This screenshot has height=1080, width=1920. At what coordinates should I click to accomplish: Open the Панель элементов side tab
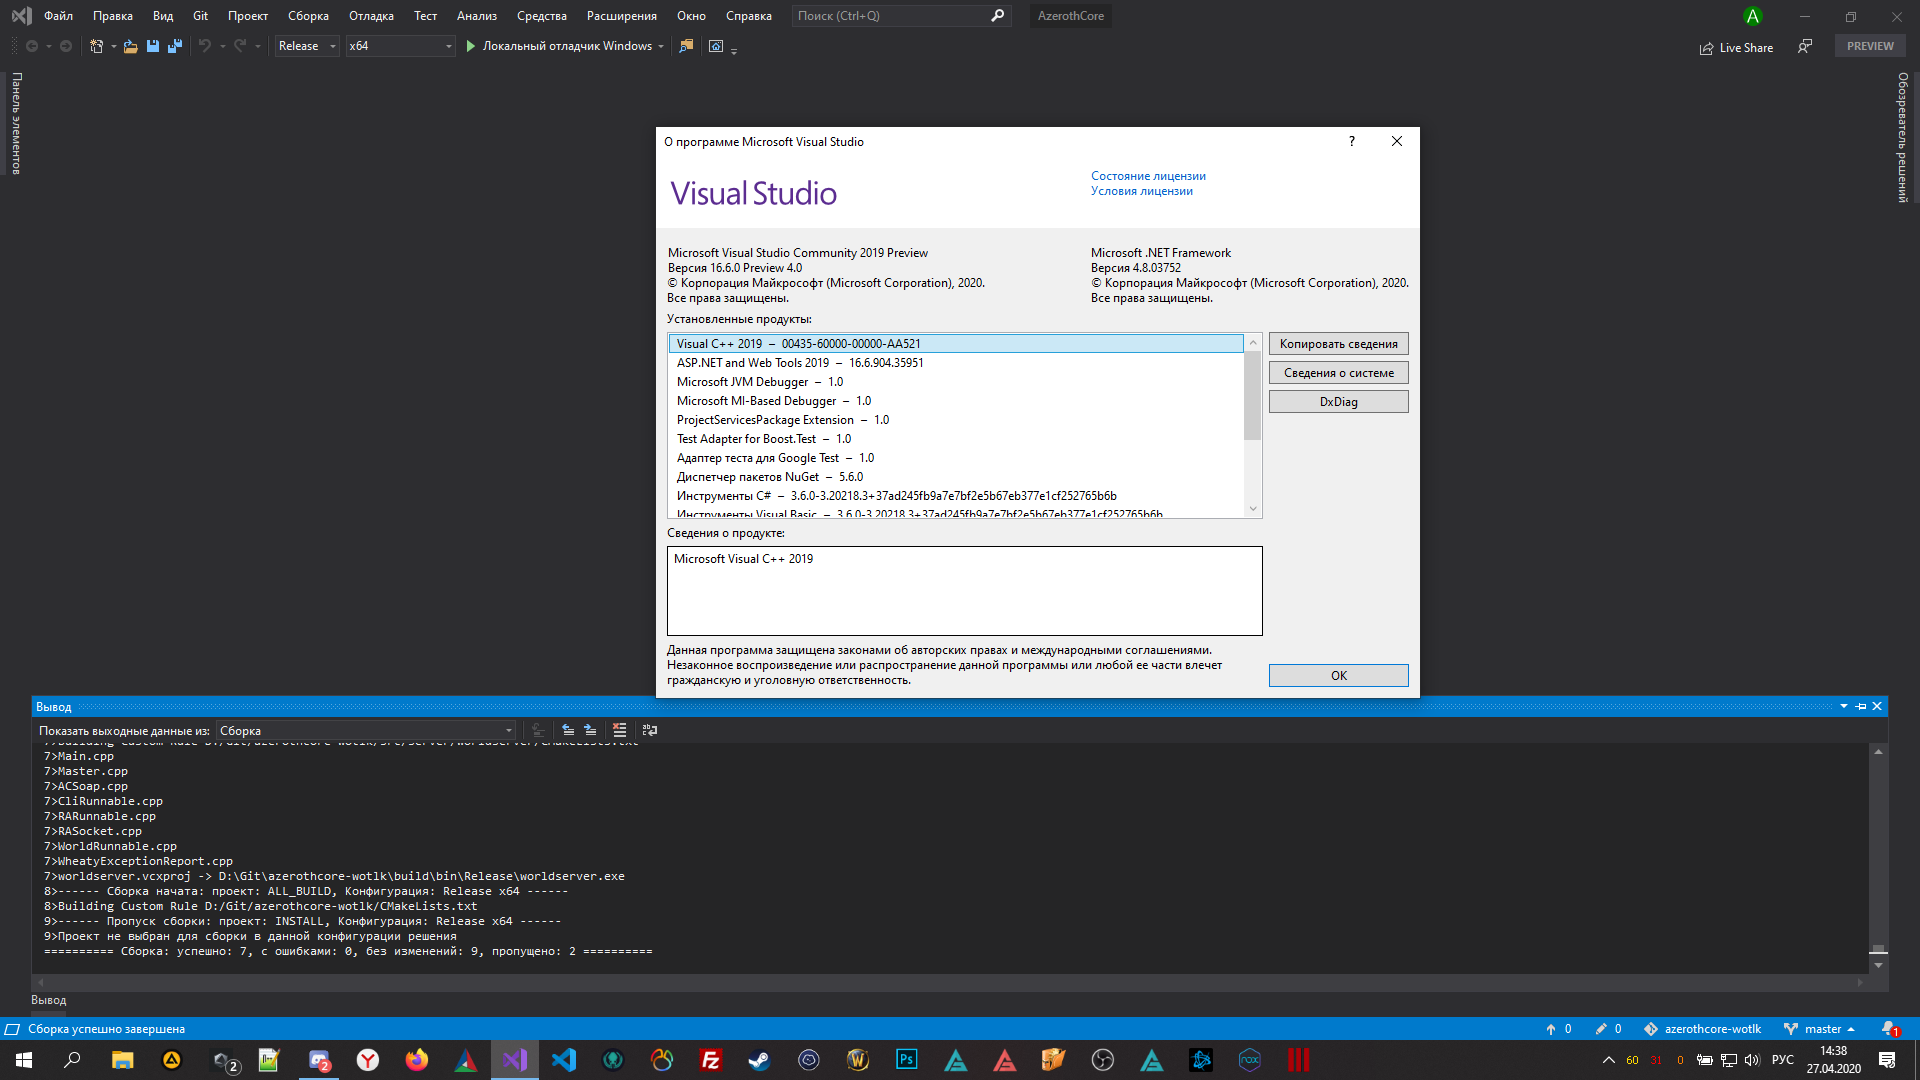coord(16,123)
